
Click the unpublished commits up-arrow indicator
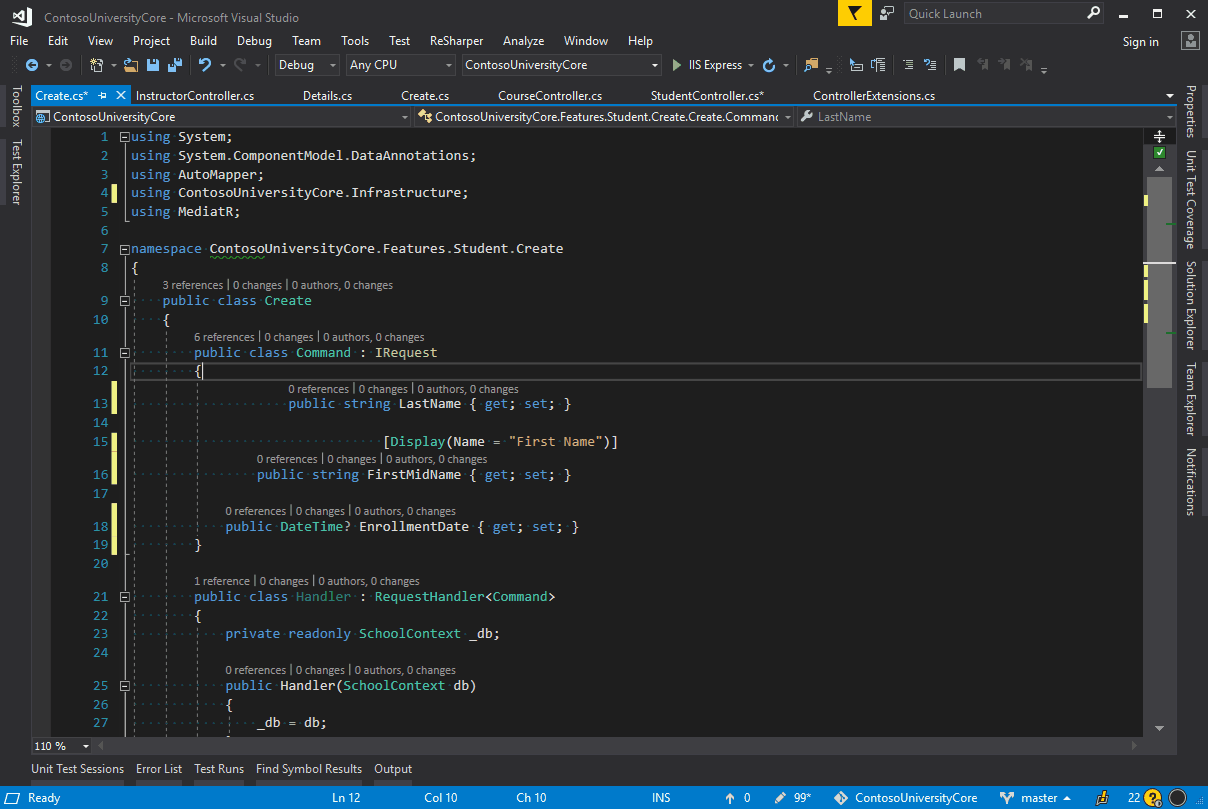tap(737, 798)
